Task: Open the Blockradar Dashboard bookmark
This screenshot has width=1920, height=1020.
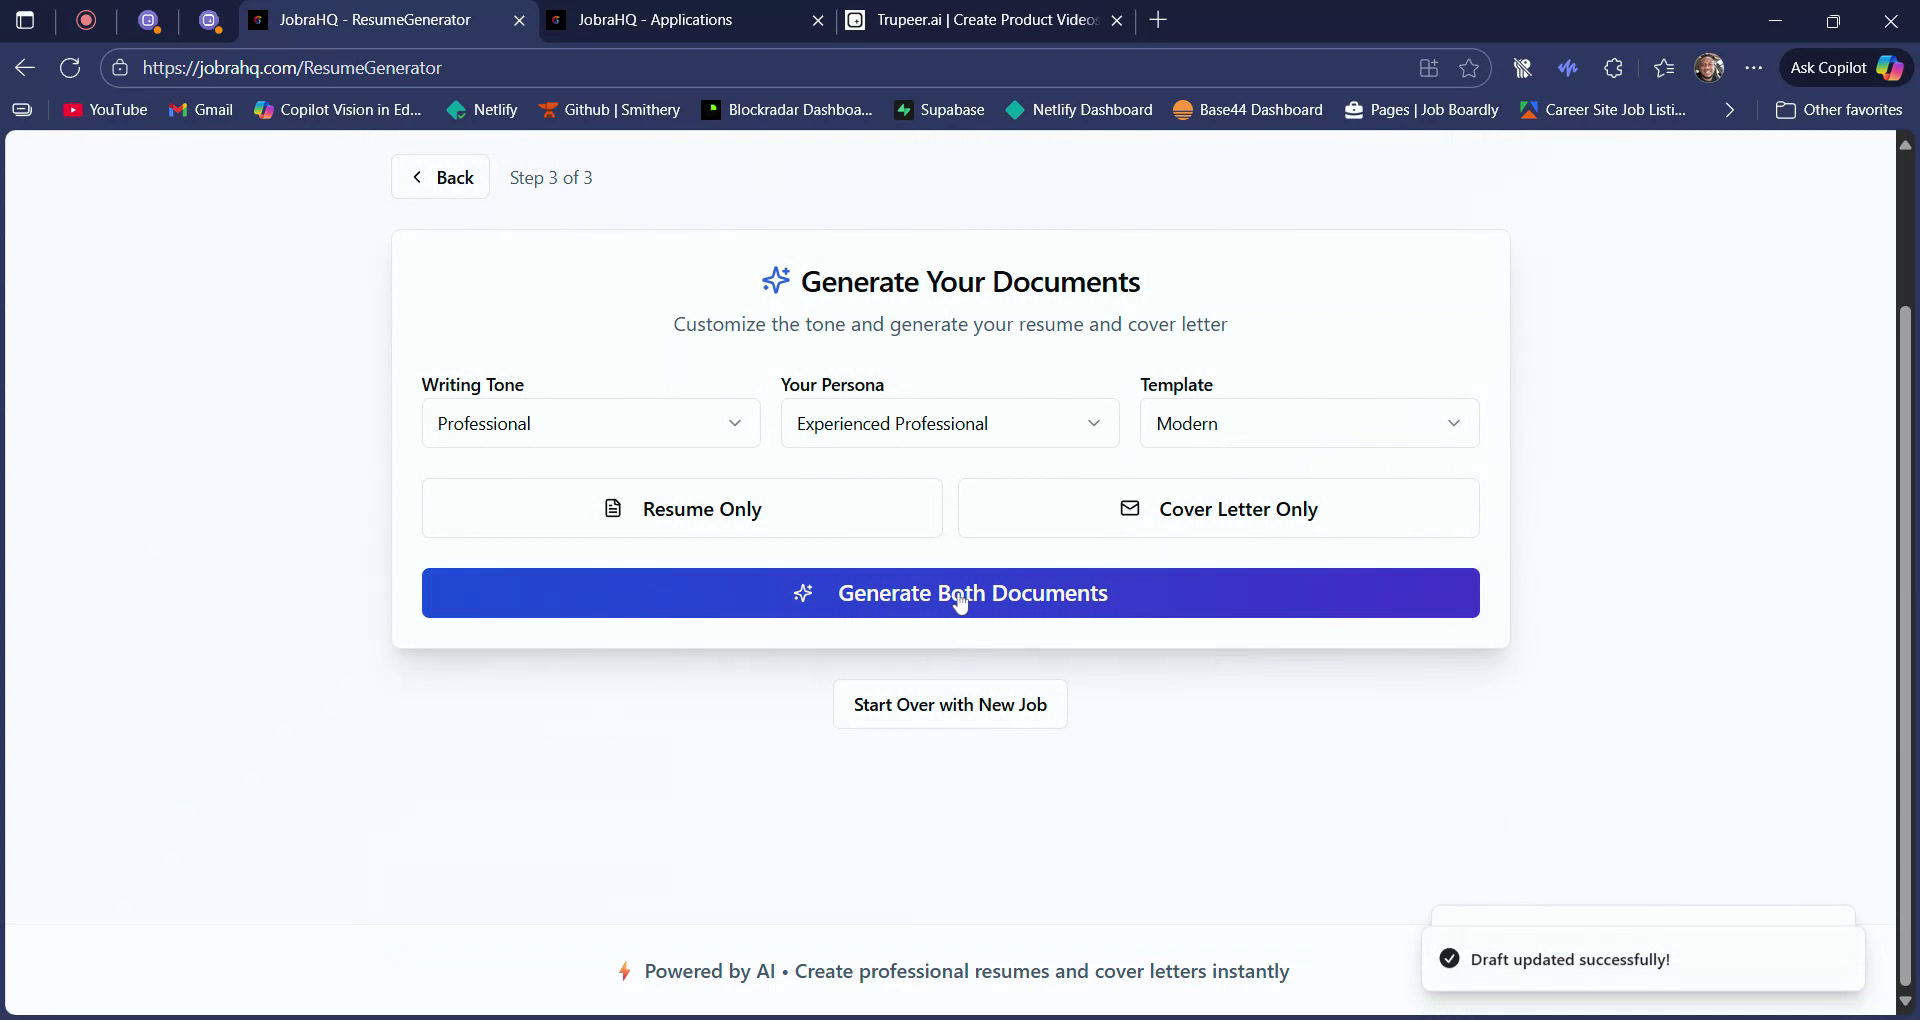Action: (786, 110)
